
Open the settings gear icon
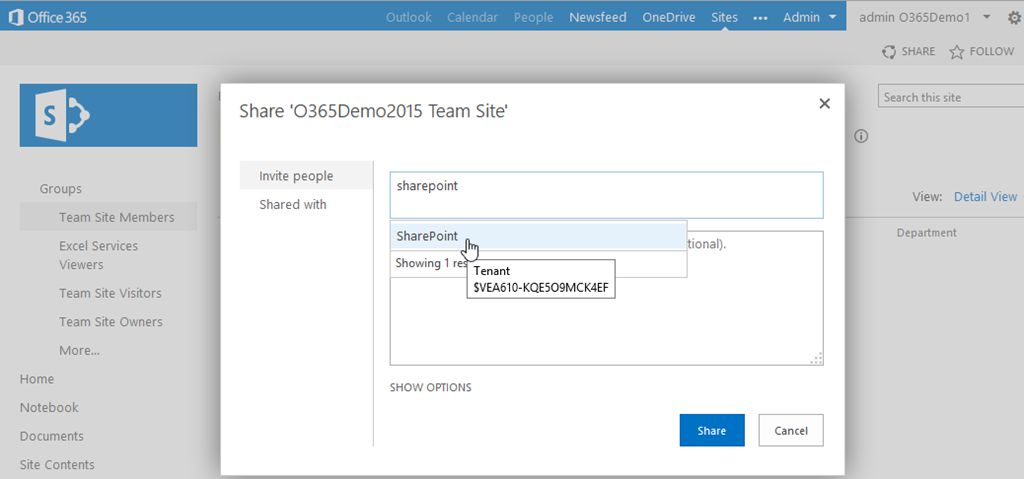1015,17
